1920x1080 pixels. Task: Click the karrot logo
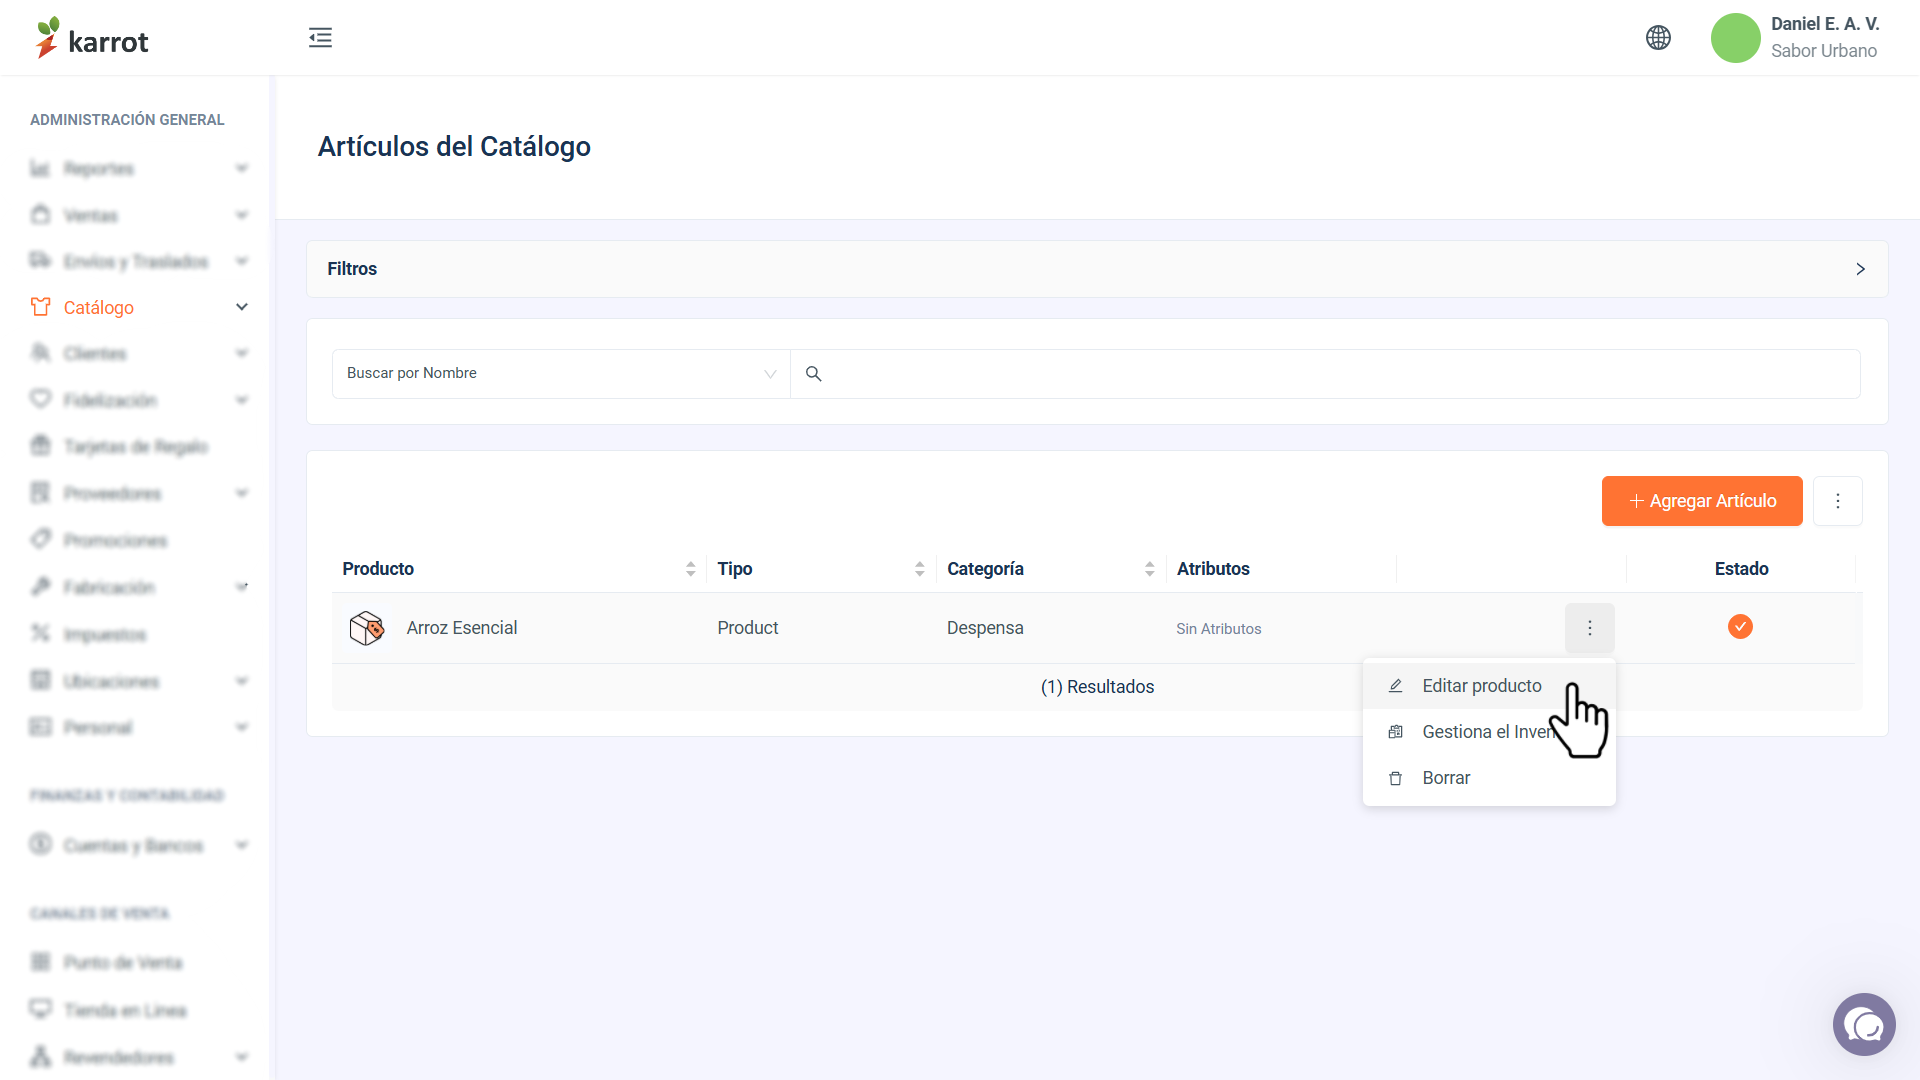coord(92,38)
